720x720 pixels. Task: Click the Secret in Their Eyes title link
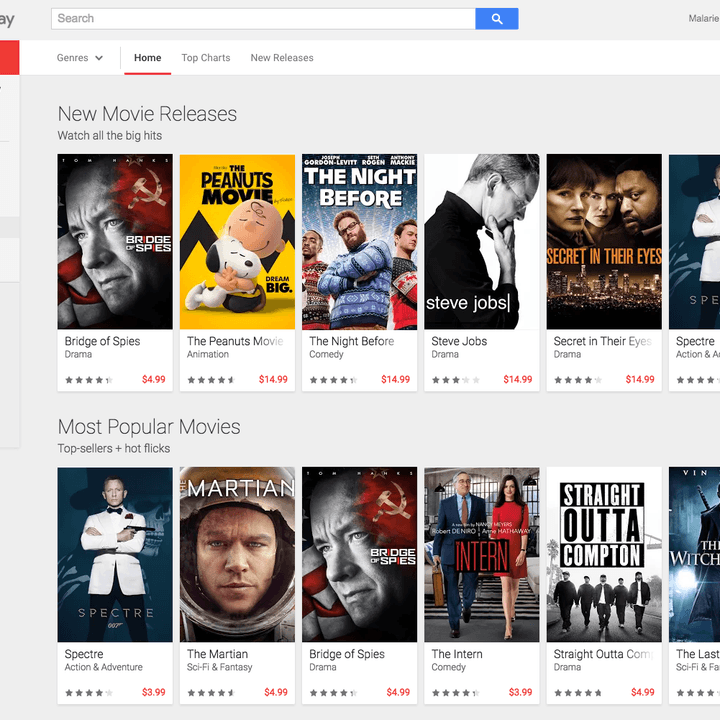[602, 341]
